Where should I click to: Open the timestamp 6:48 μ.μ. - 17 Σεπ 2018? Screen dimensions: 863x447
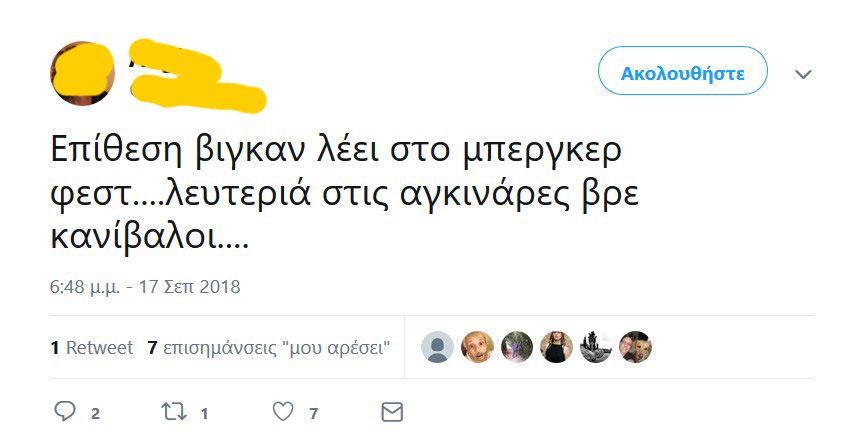[145, 287]
